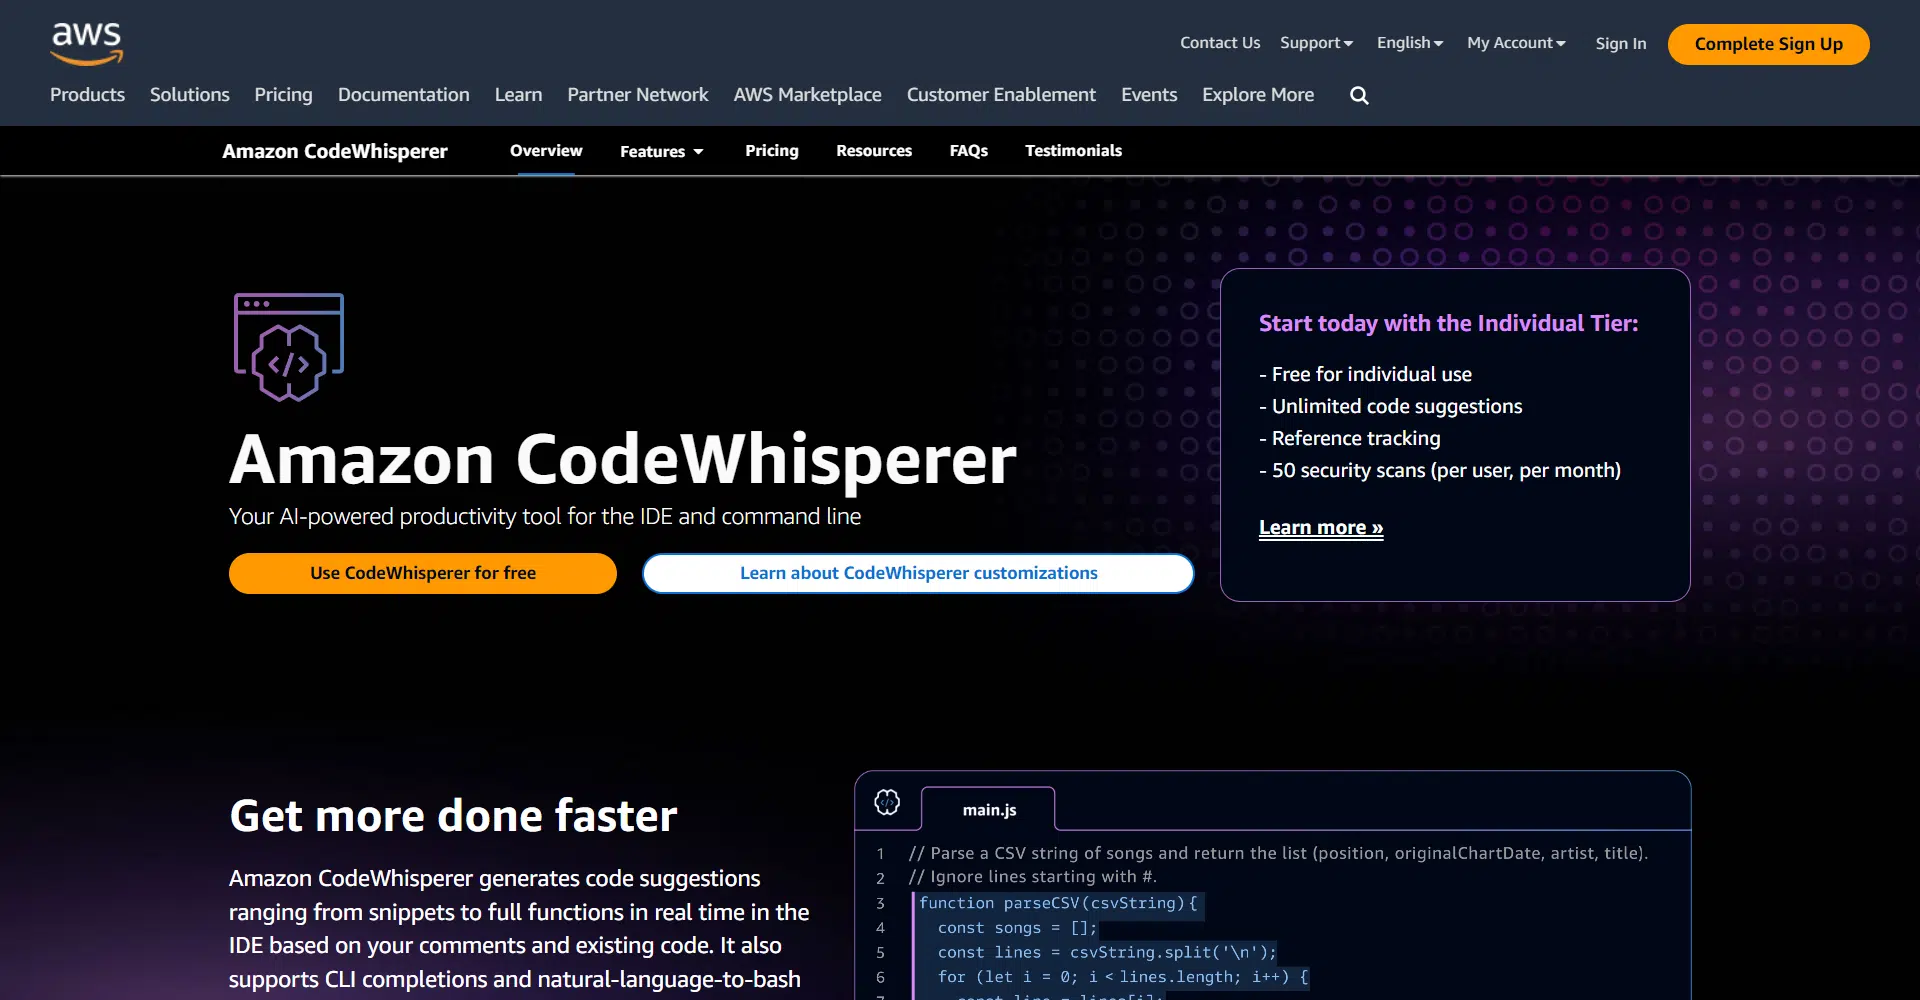Viewport: 1920px width, 1000px height.
Task: Go to the FAQs tab
Action: (x=968, y=151)
